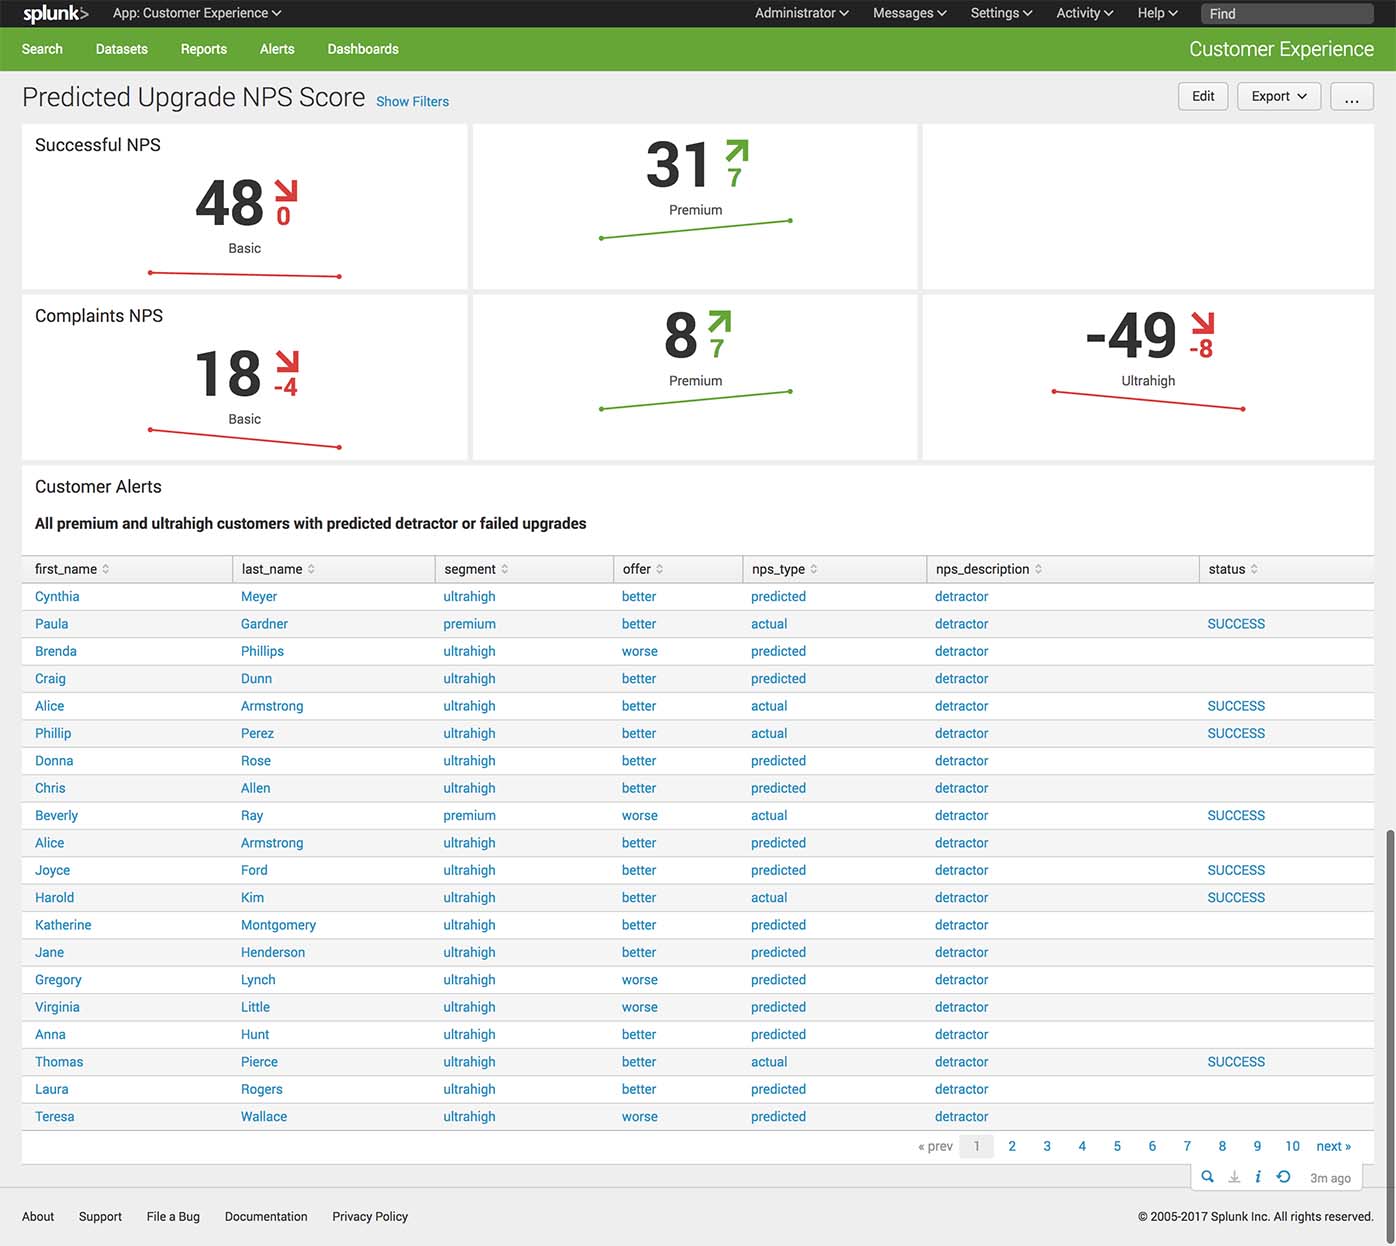The image size is (1396, 1246).
Task: Open the dashboard more-actions ellipsis button
Action: tap(1352, 96)
